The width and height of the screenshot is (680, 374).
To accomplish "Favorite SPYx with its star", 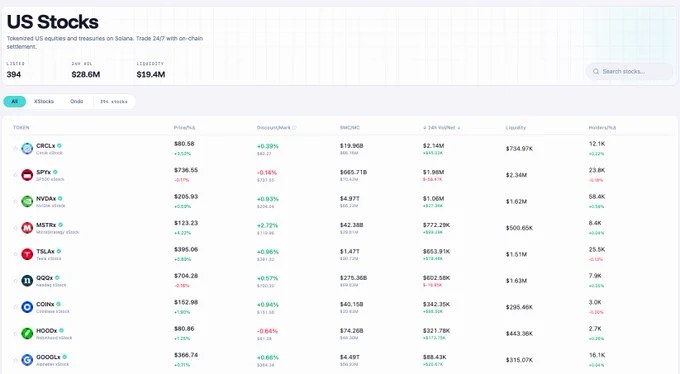I will click(16, 175).
